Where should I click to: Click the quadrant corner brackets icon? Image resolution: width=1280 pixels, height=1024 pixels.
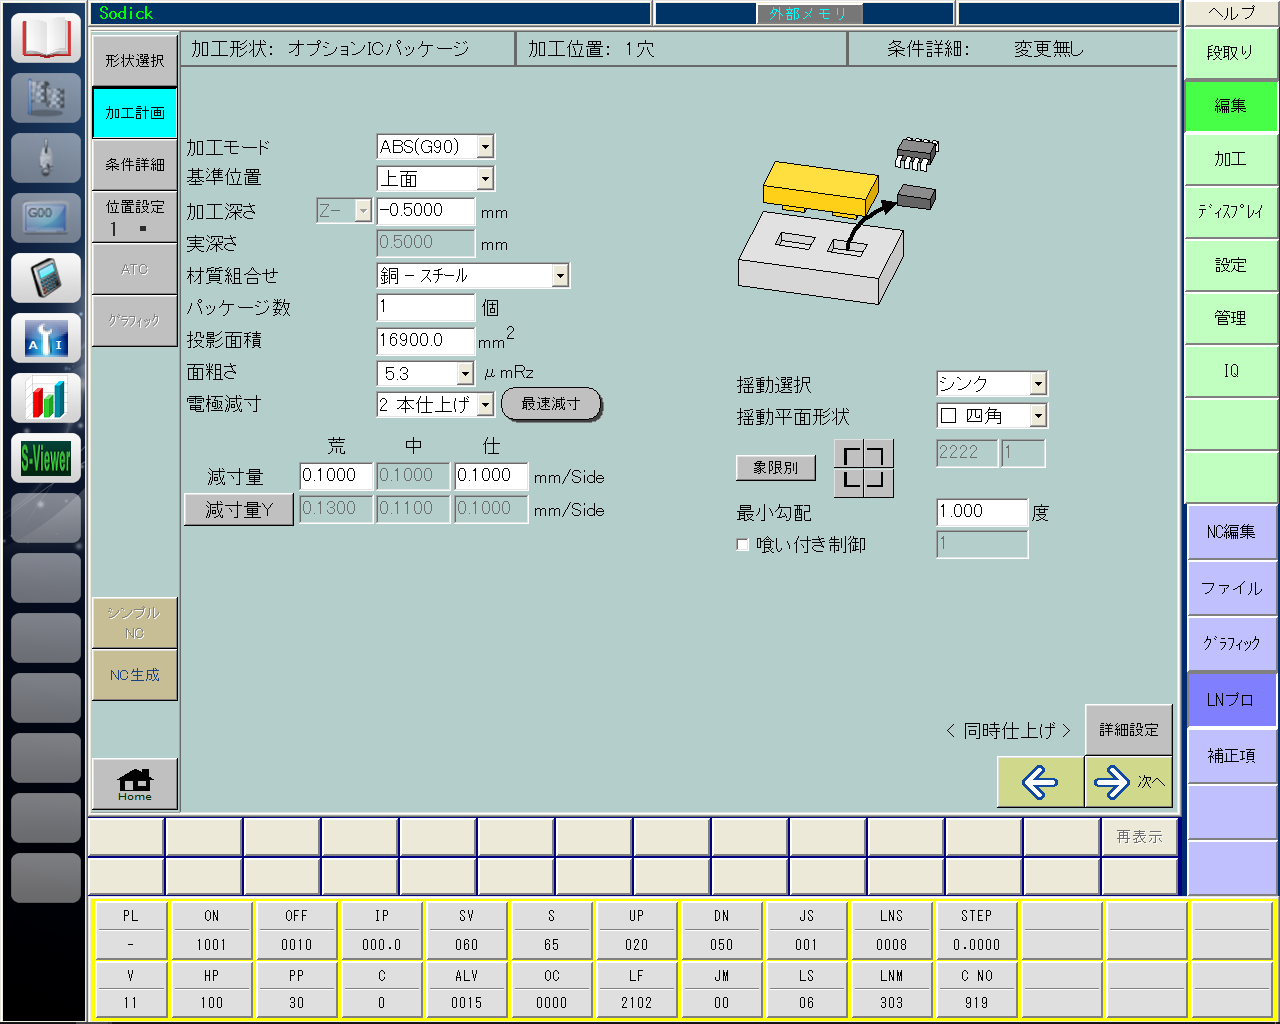coord(864,468)
